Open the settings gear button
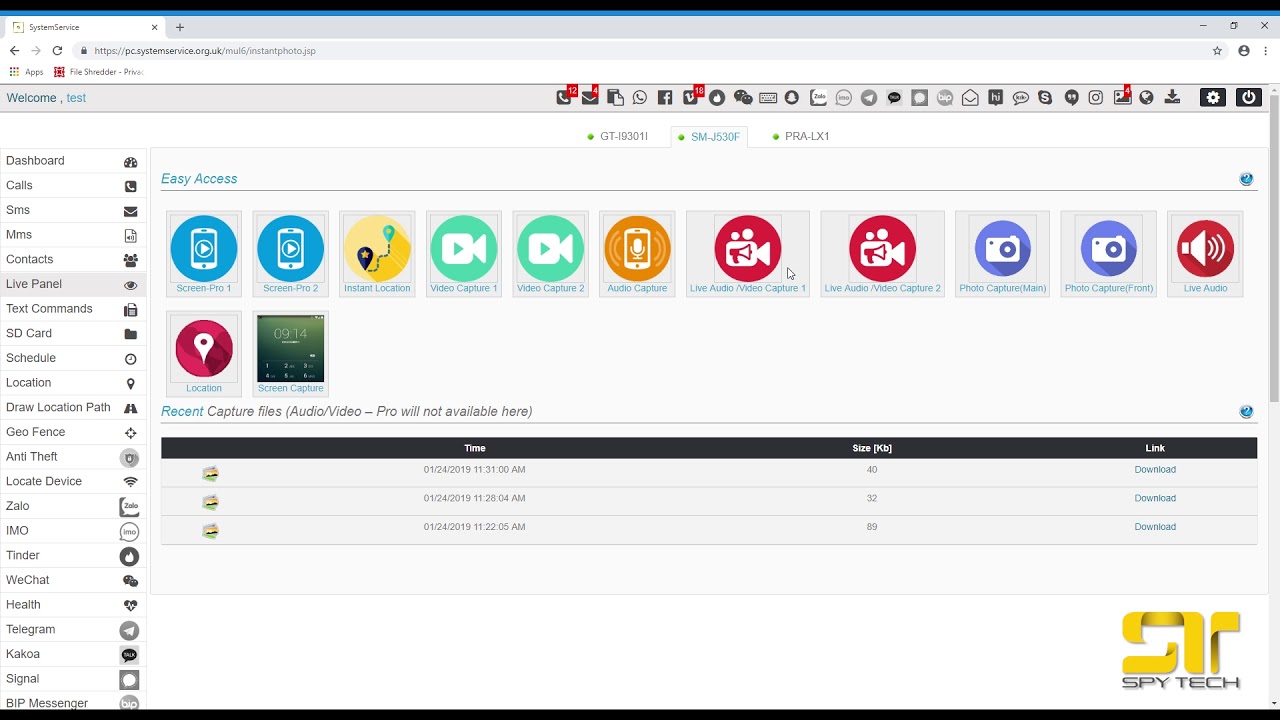This screenshot has width=1280, height=720. click(1213, 97)
